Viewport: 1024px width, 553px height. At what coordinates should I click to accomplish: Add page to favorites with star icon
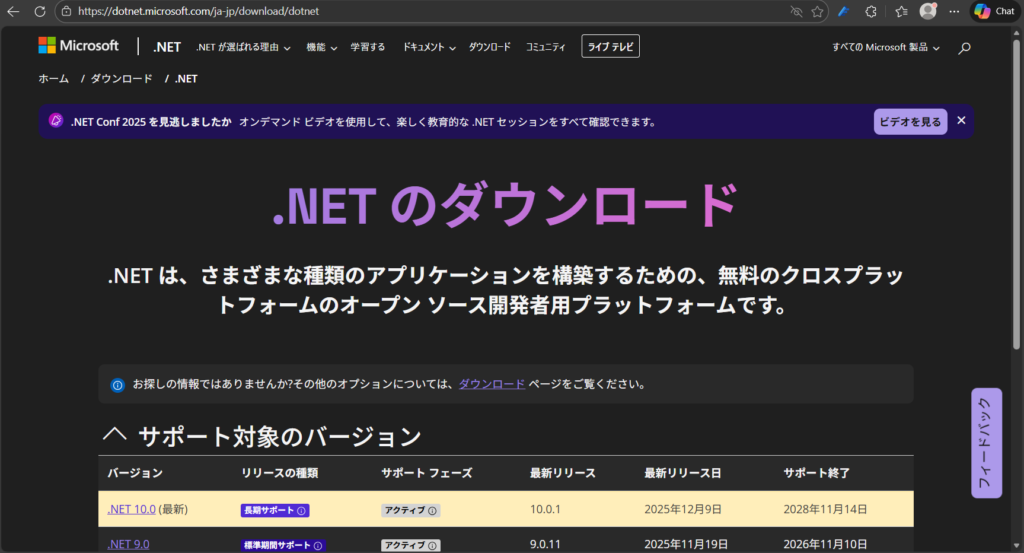click(x=818, y=11)
